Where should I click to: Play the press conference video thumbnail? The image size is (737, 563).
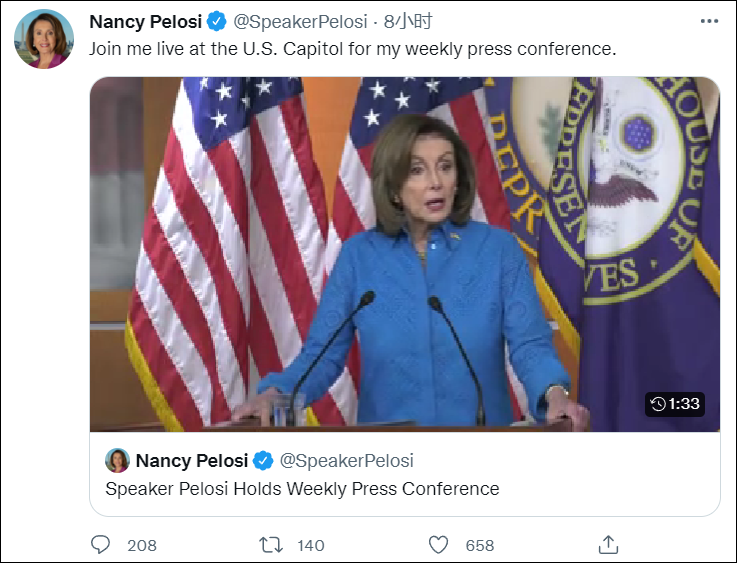(x=404, y=254)
